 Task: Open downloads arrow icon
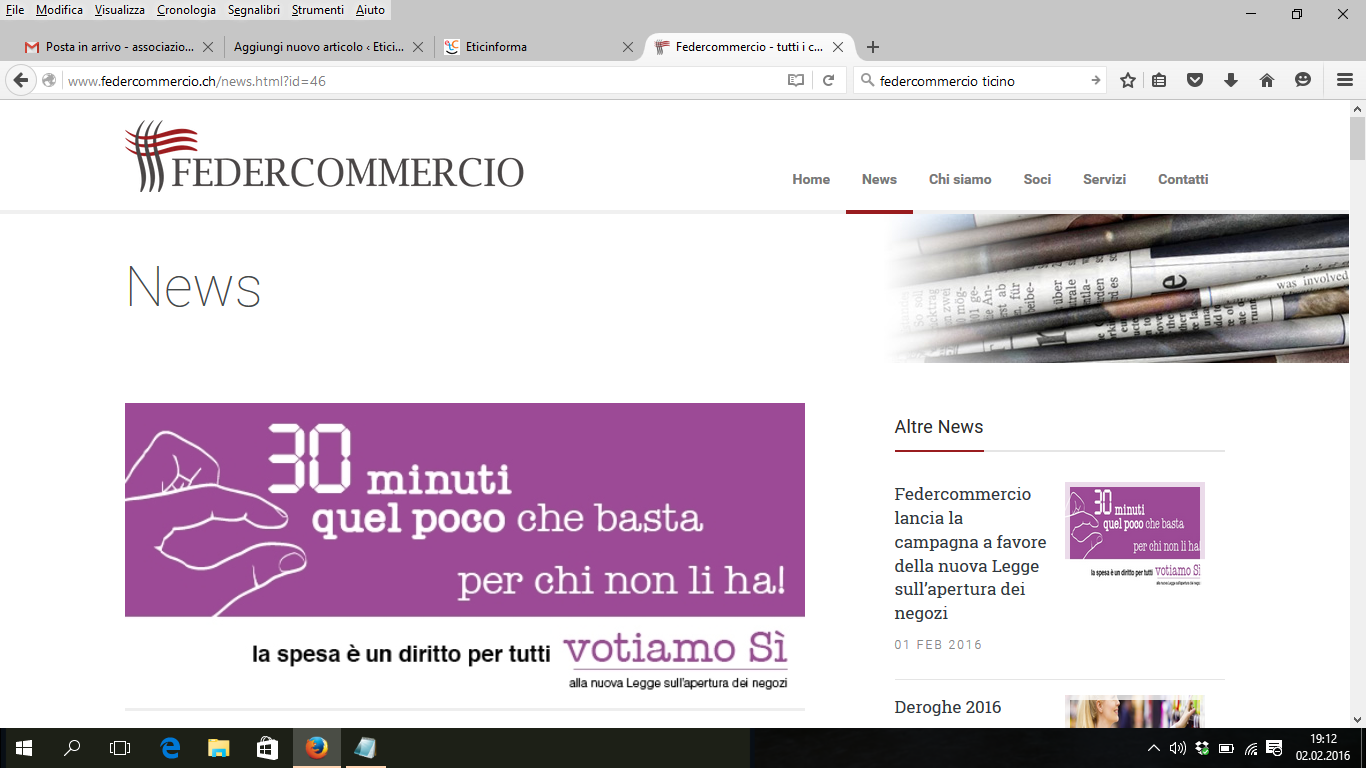click(x=1231, y=81)
